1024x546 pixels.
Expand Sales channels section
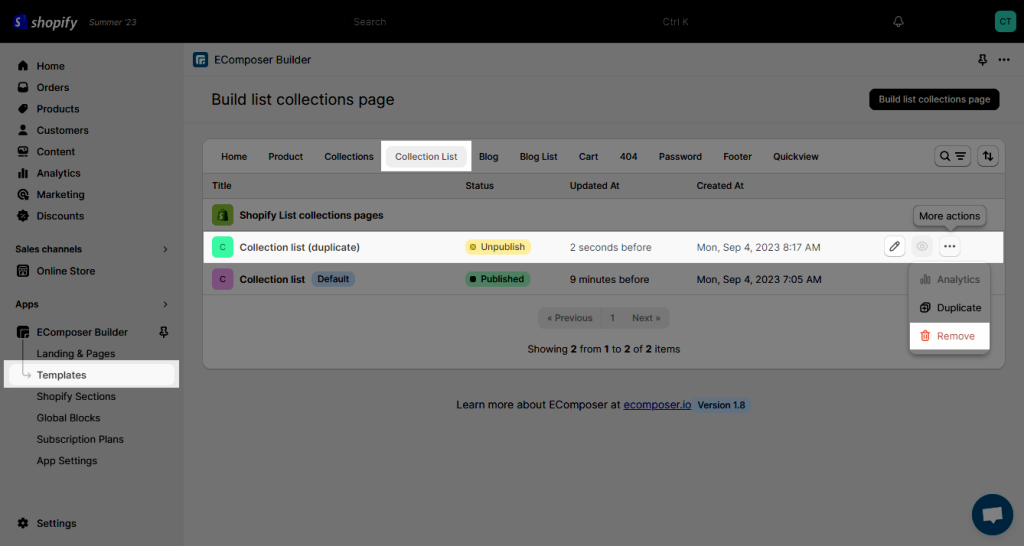point(165,249)
